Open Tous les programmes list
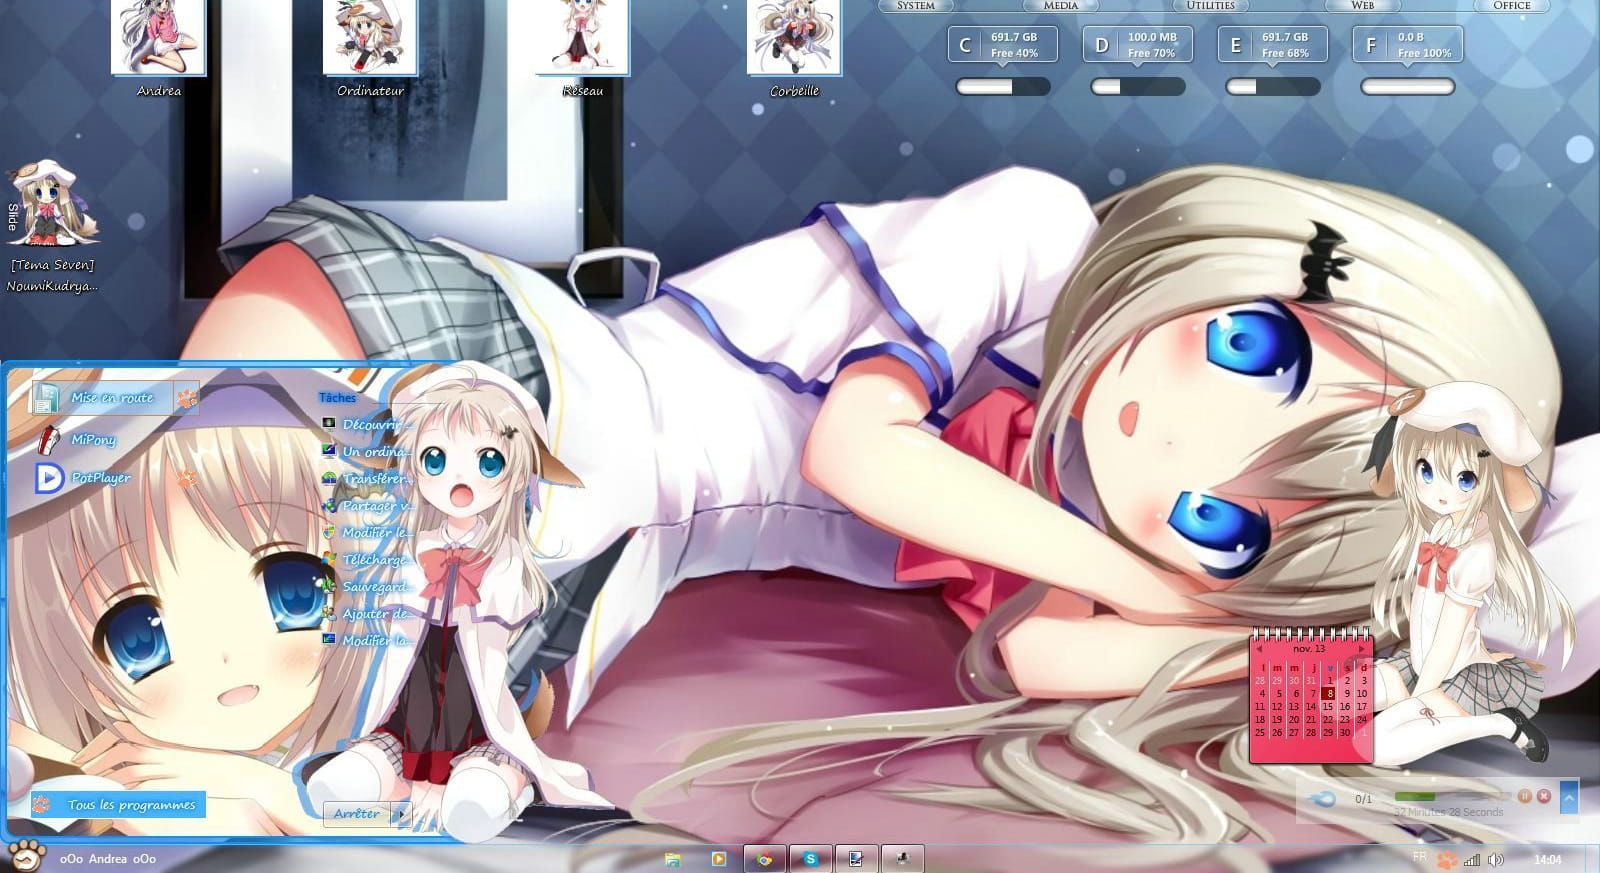This screenshot has width=1600, height=873. (118, 804)
